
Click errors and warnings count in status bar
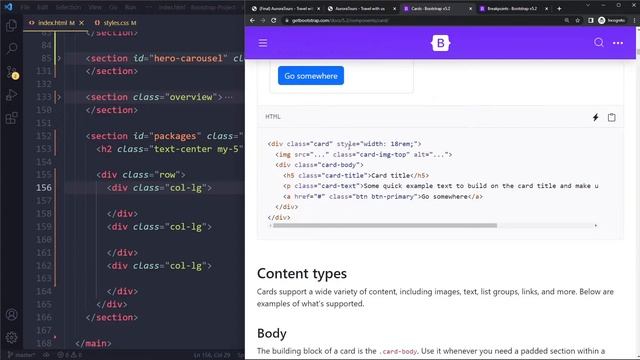pyautogui.click(x=70, y=355)
